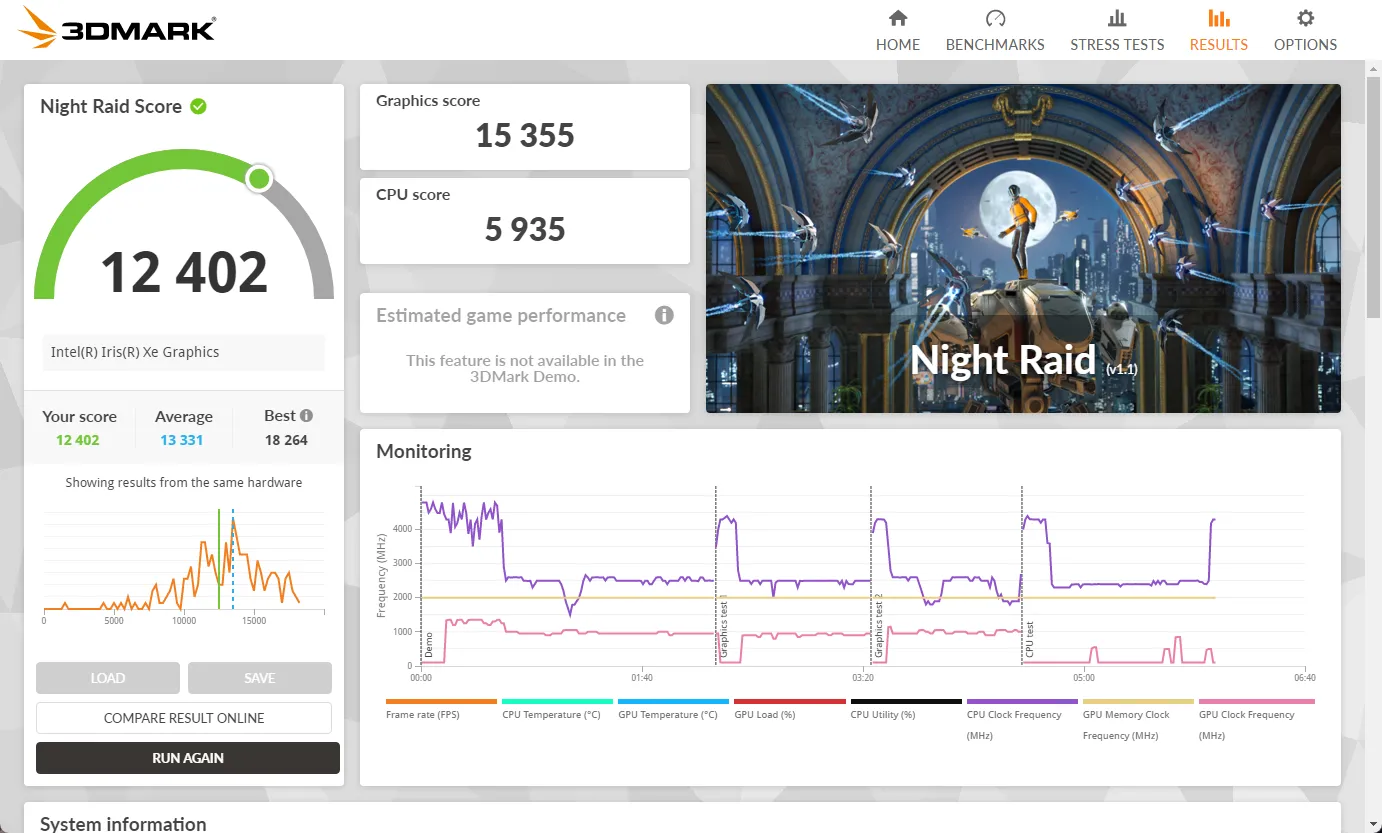Click the 3DMARK logo icon

(34, 28)
